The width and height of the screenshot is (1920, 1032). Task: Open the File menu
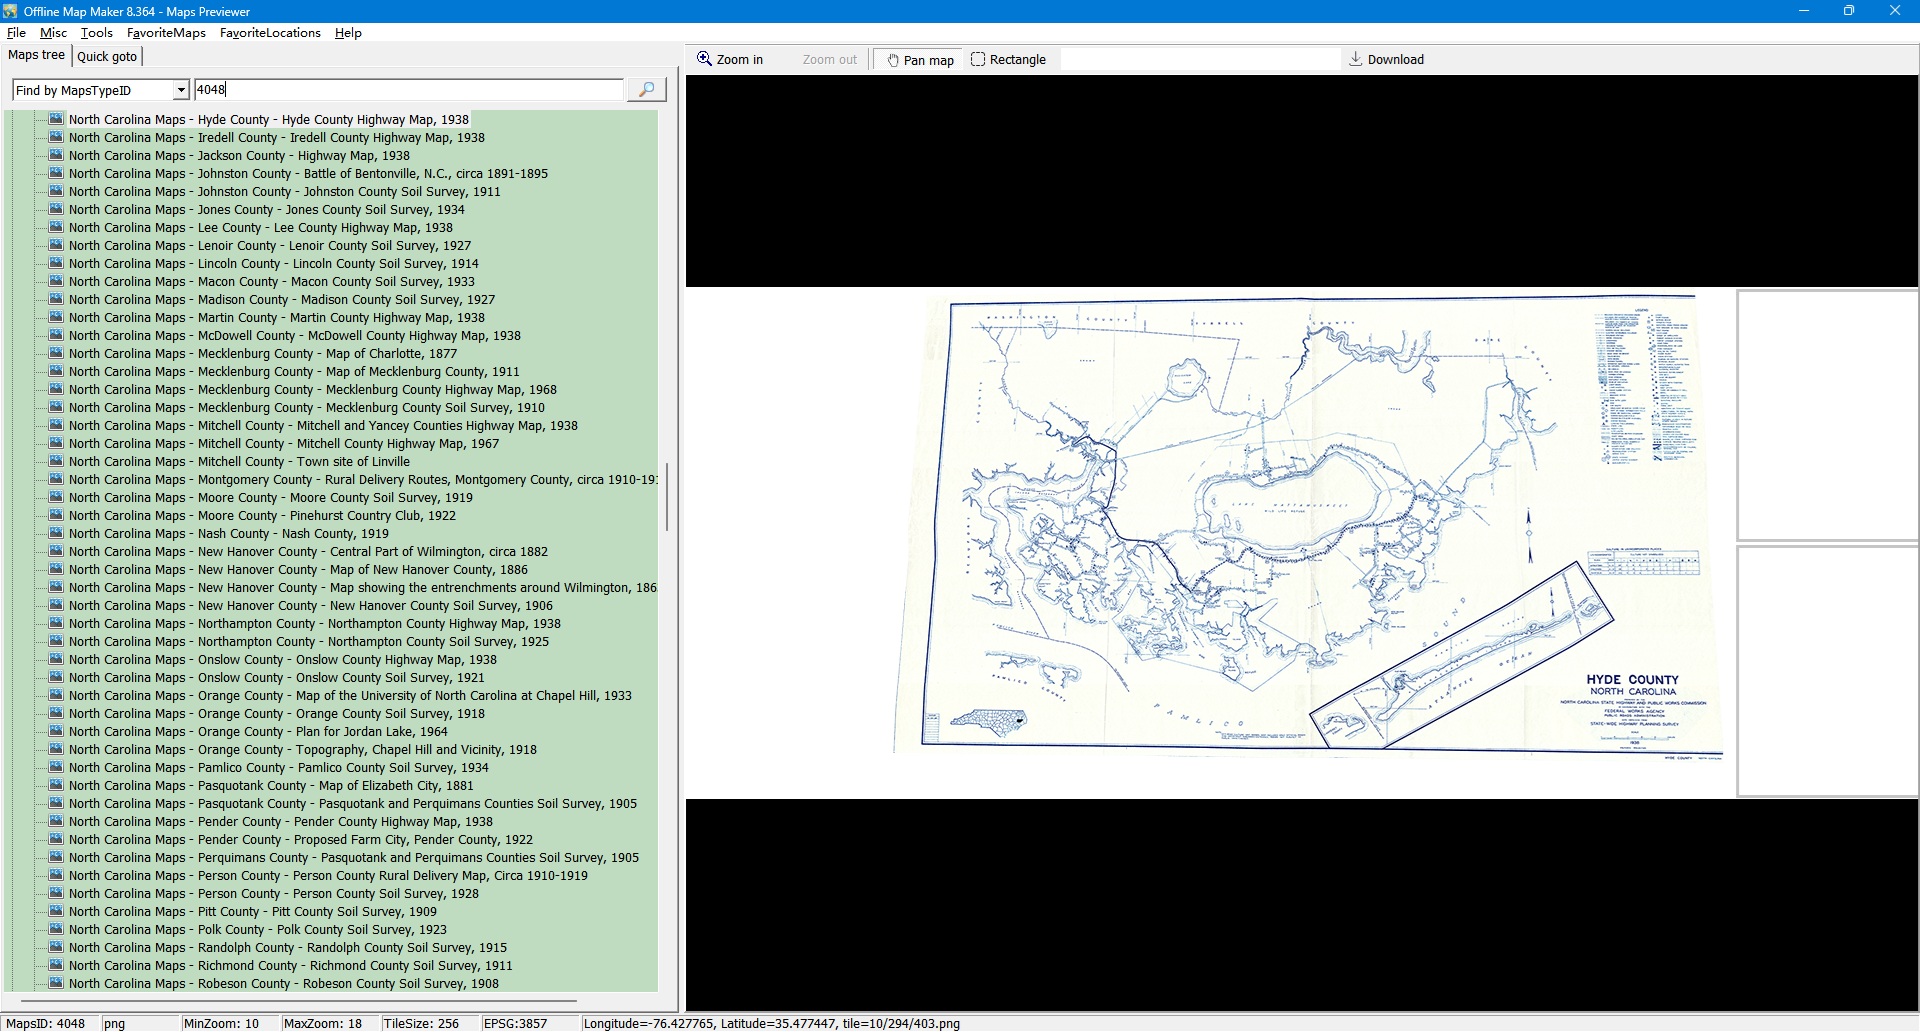tap(16, 33)
